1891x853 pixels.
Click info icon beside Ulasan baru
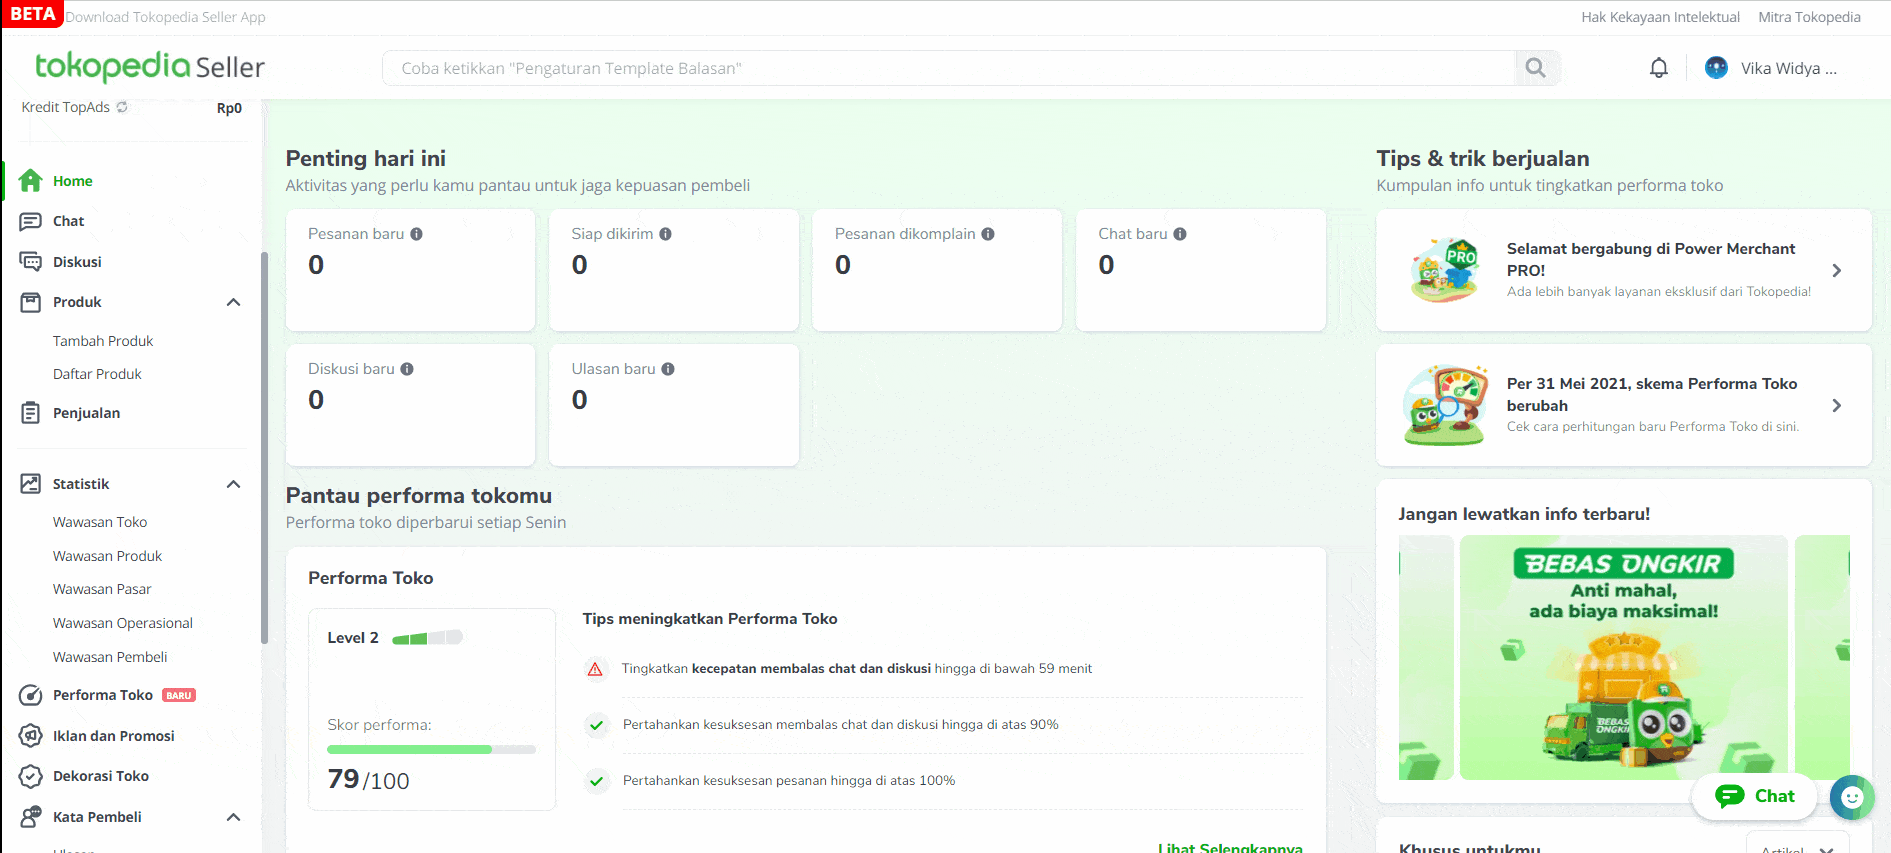(x=668, y=369)
